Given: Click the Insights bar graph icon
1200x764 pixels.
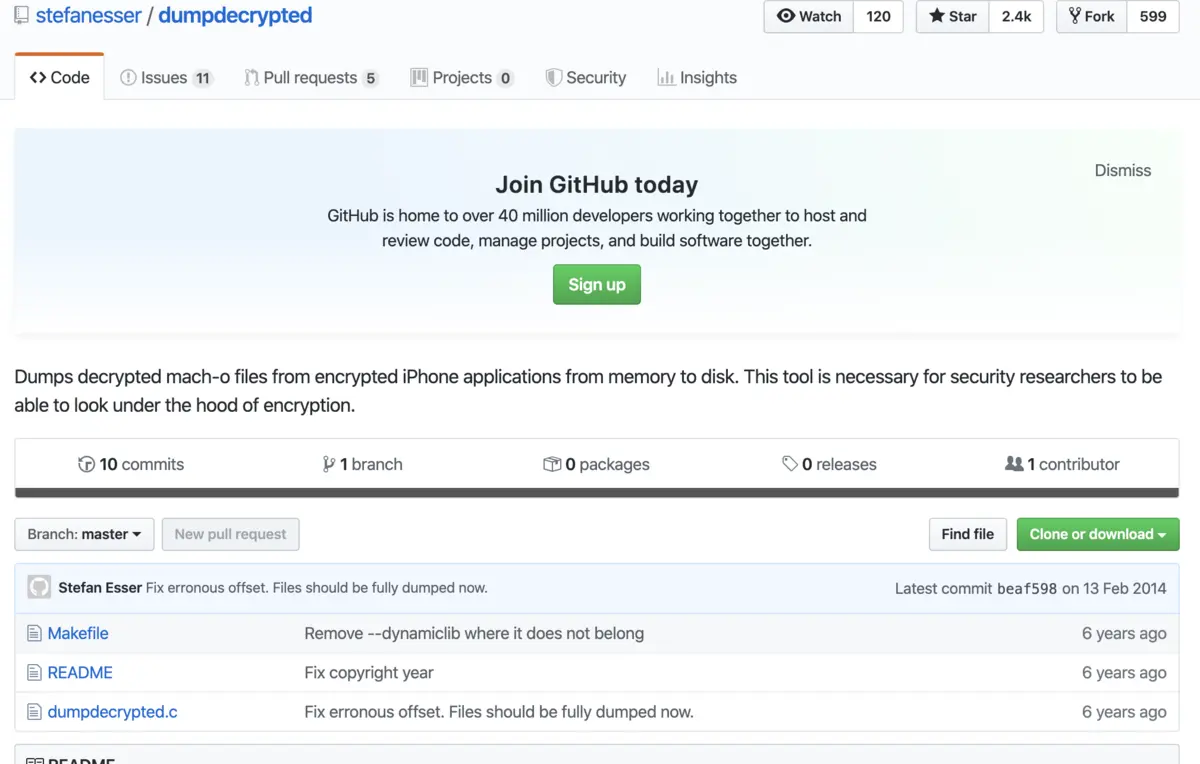Looking at the screenshot, I should (x=666, y=77).
